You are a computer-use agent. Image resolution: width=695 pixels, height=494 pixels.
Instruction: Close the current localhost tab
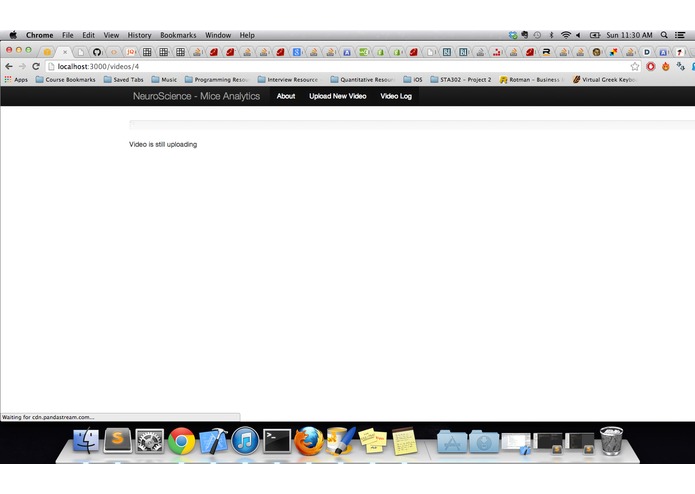coord(65,52)
